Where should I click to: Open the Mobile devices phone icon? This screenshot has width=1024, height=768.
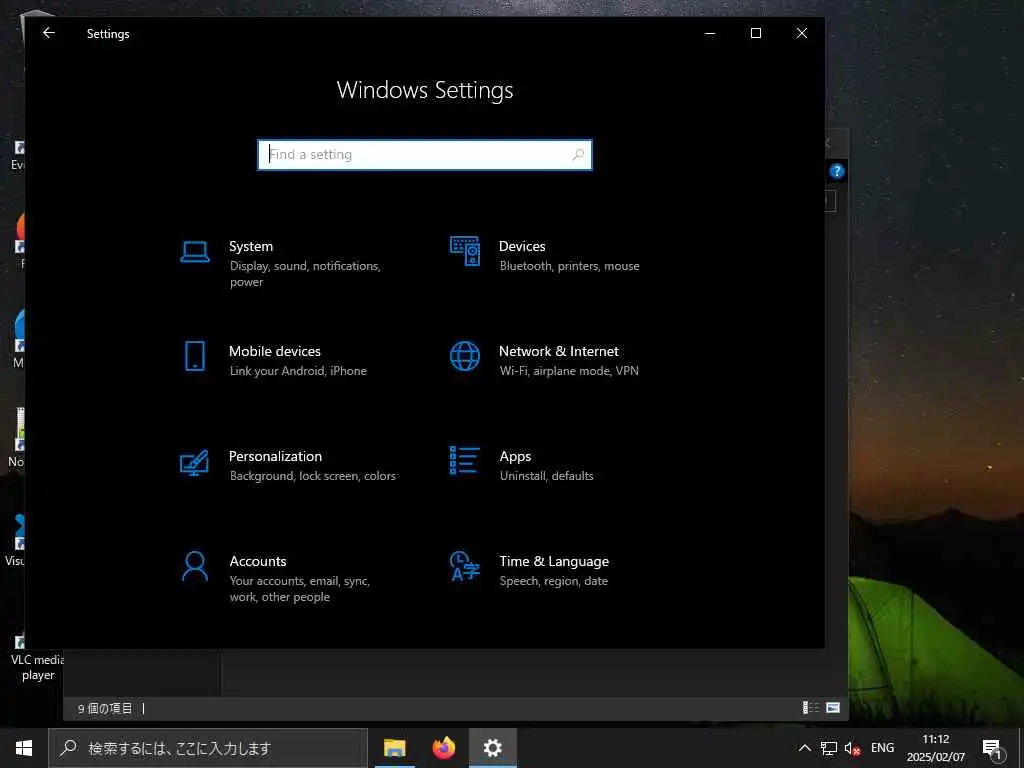pos(195,356)
